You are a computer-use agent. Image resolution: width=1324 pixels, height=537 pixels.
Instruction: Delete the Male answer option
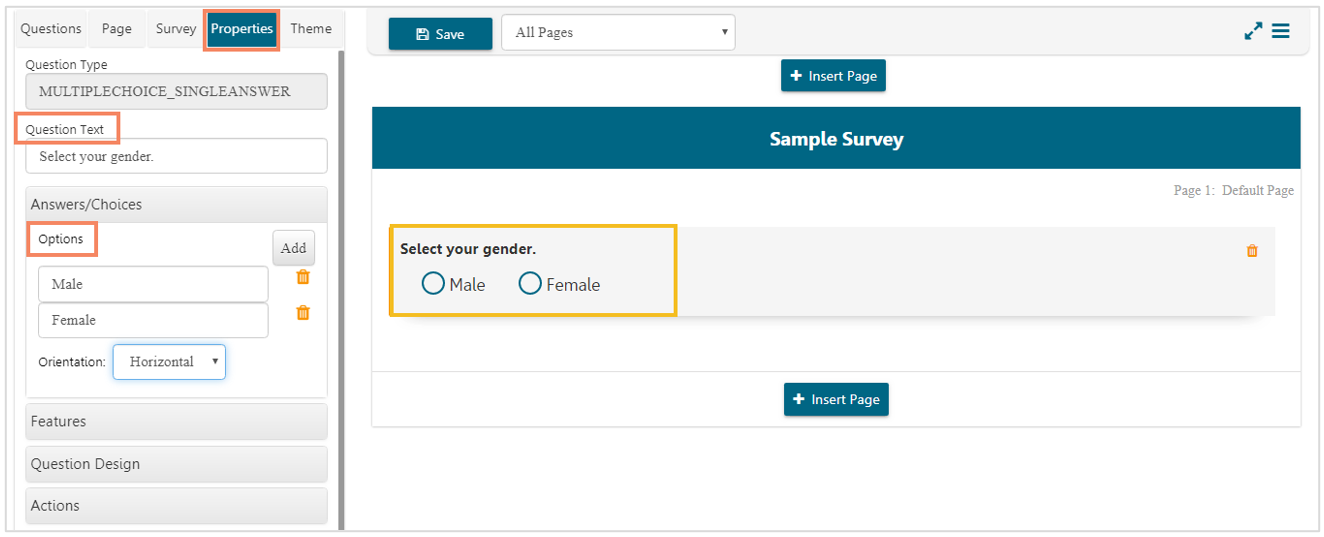[303, 278]
